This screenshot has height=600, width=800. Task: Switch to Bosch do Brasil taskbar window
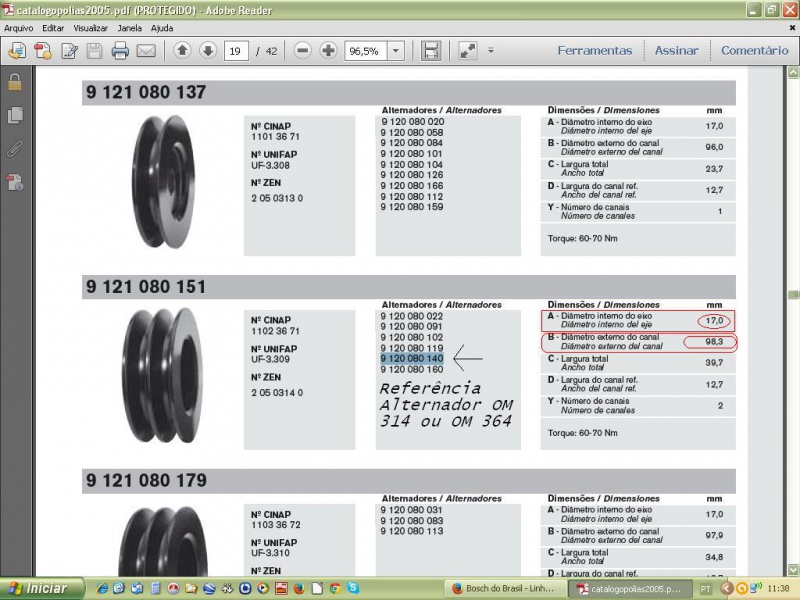pyautogui.click(x=504, y=588)
